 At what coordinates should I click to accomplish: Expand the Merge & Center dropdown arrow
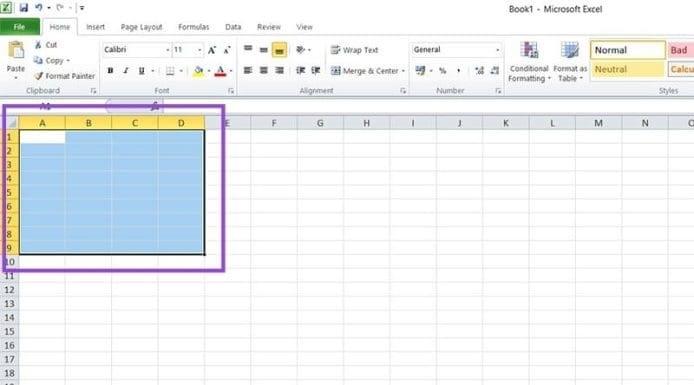pos(403,71)
